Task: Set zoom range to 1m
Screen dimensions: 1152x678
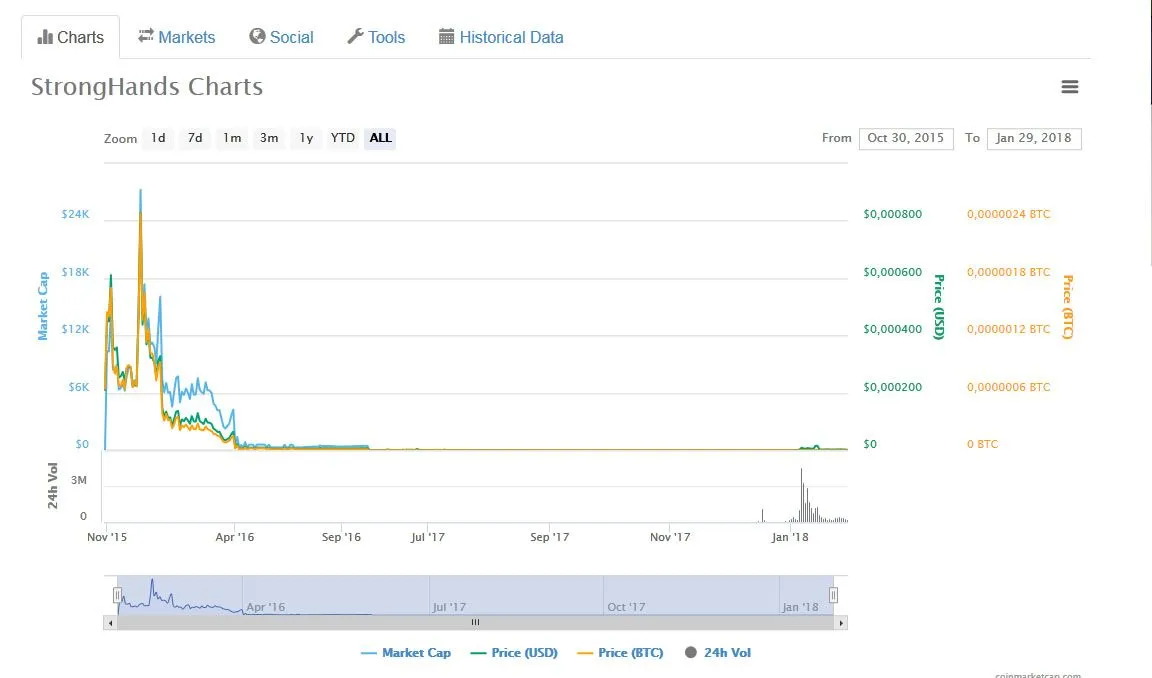Action: pos(232,138)
